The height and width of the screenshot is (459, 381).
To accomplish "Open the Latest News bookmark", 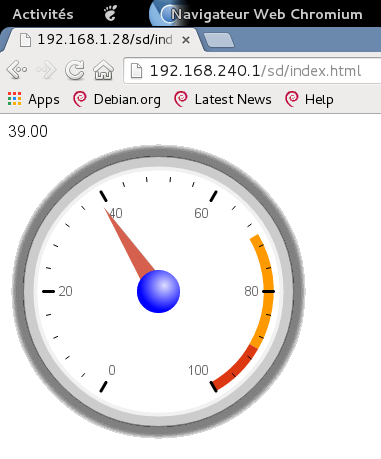I will pyautogui.click(x=223, y=99).
